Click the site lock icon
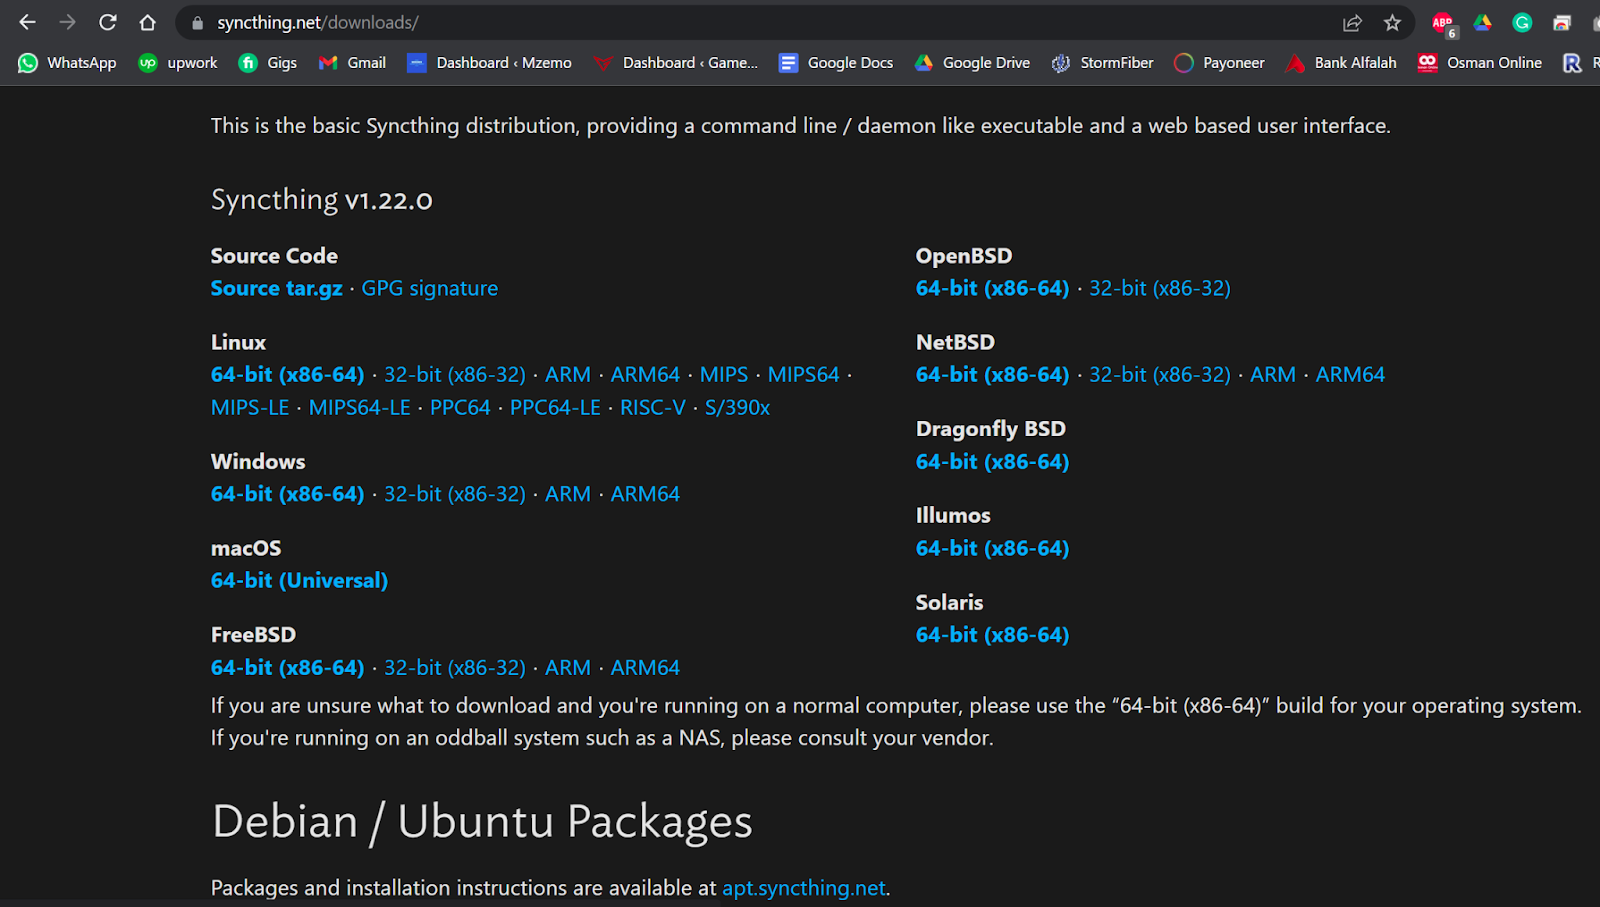This screenshot has height=907, width=1600. point(197,23)
